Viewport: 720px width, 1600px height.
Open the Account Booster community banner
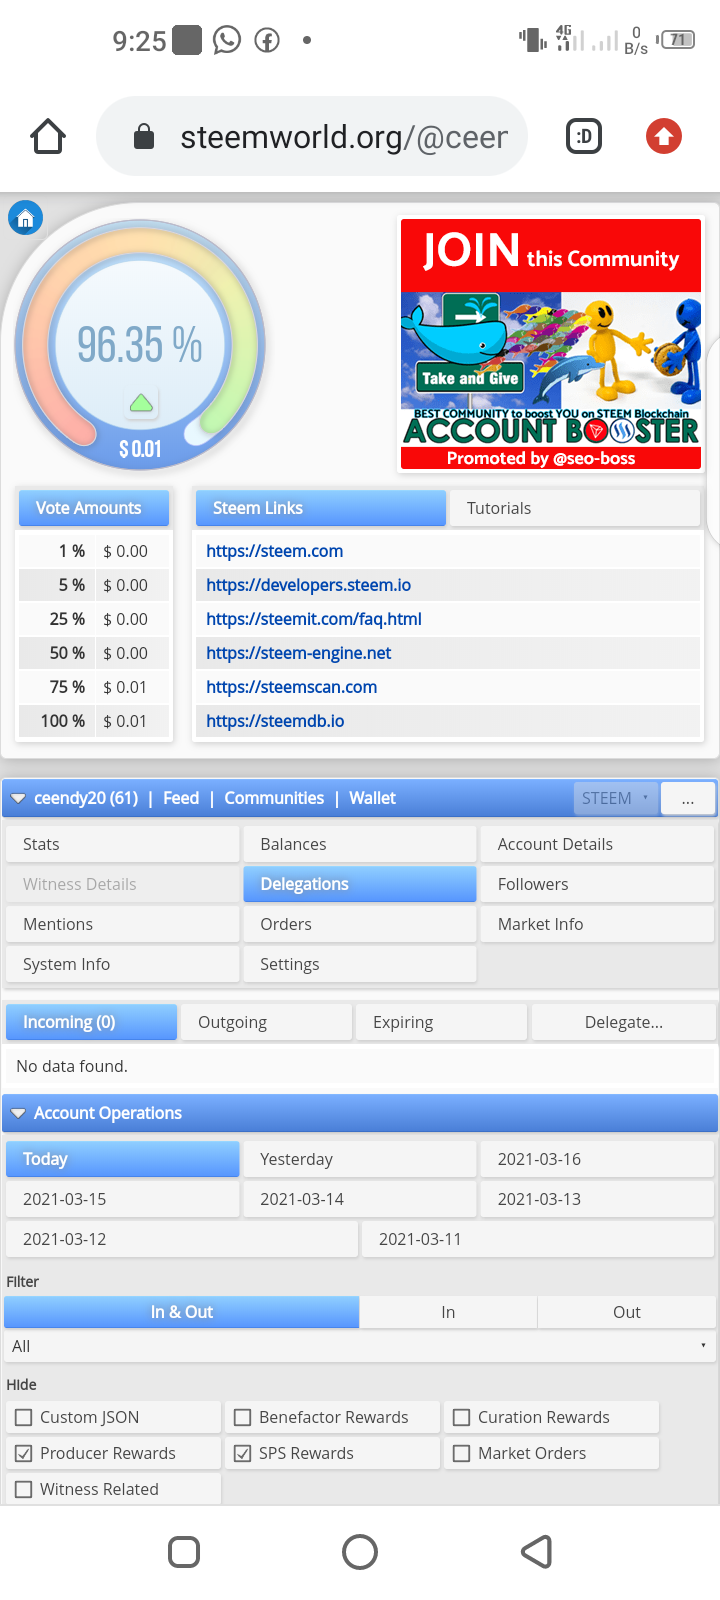click(x=551, y=345)
